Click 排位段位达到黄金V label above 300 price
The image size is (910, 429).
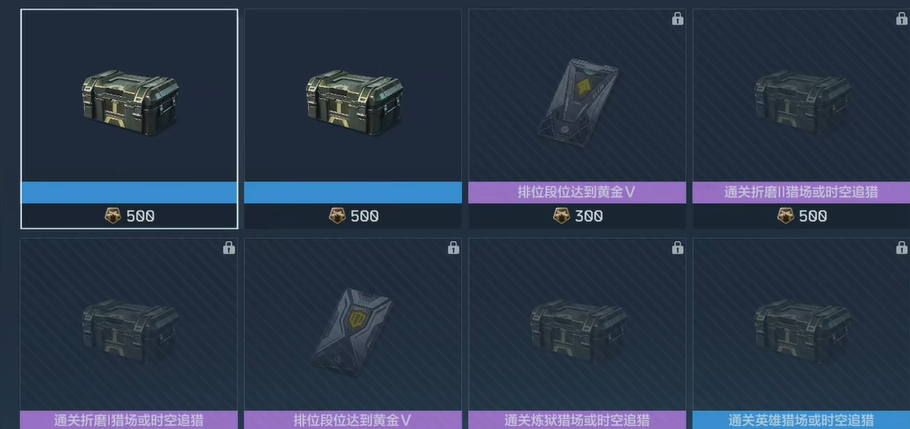click(577, 192)
